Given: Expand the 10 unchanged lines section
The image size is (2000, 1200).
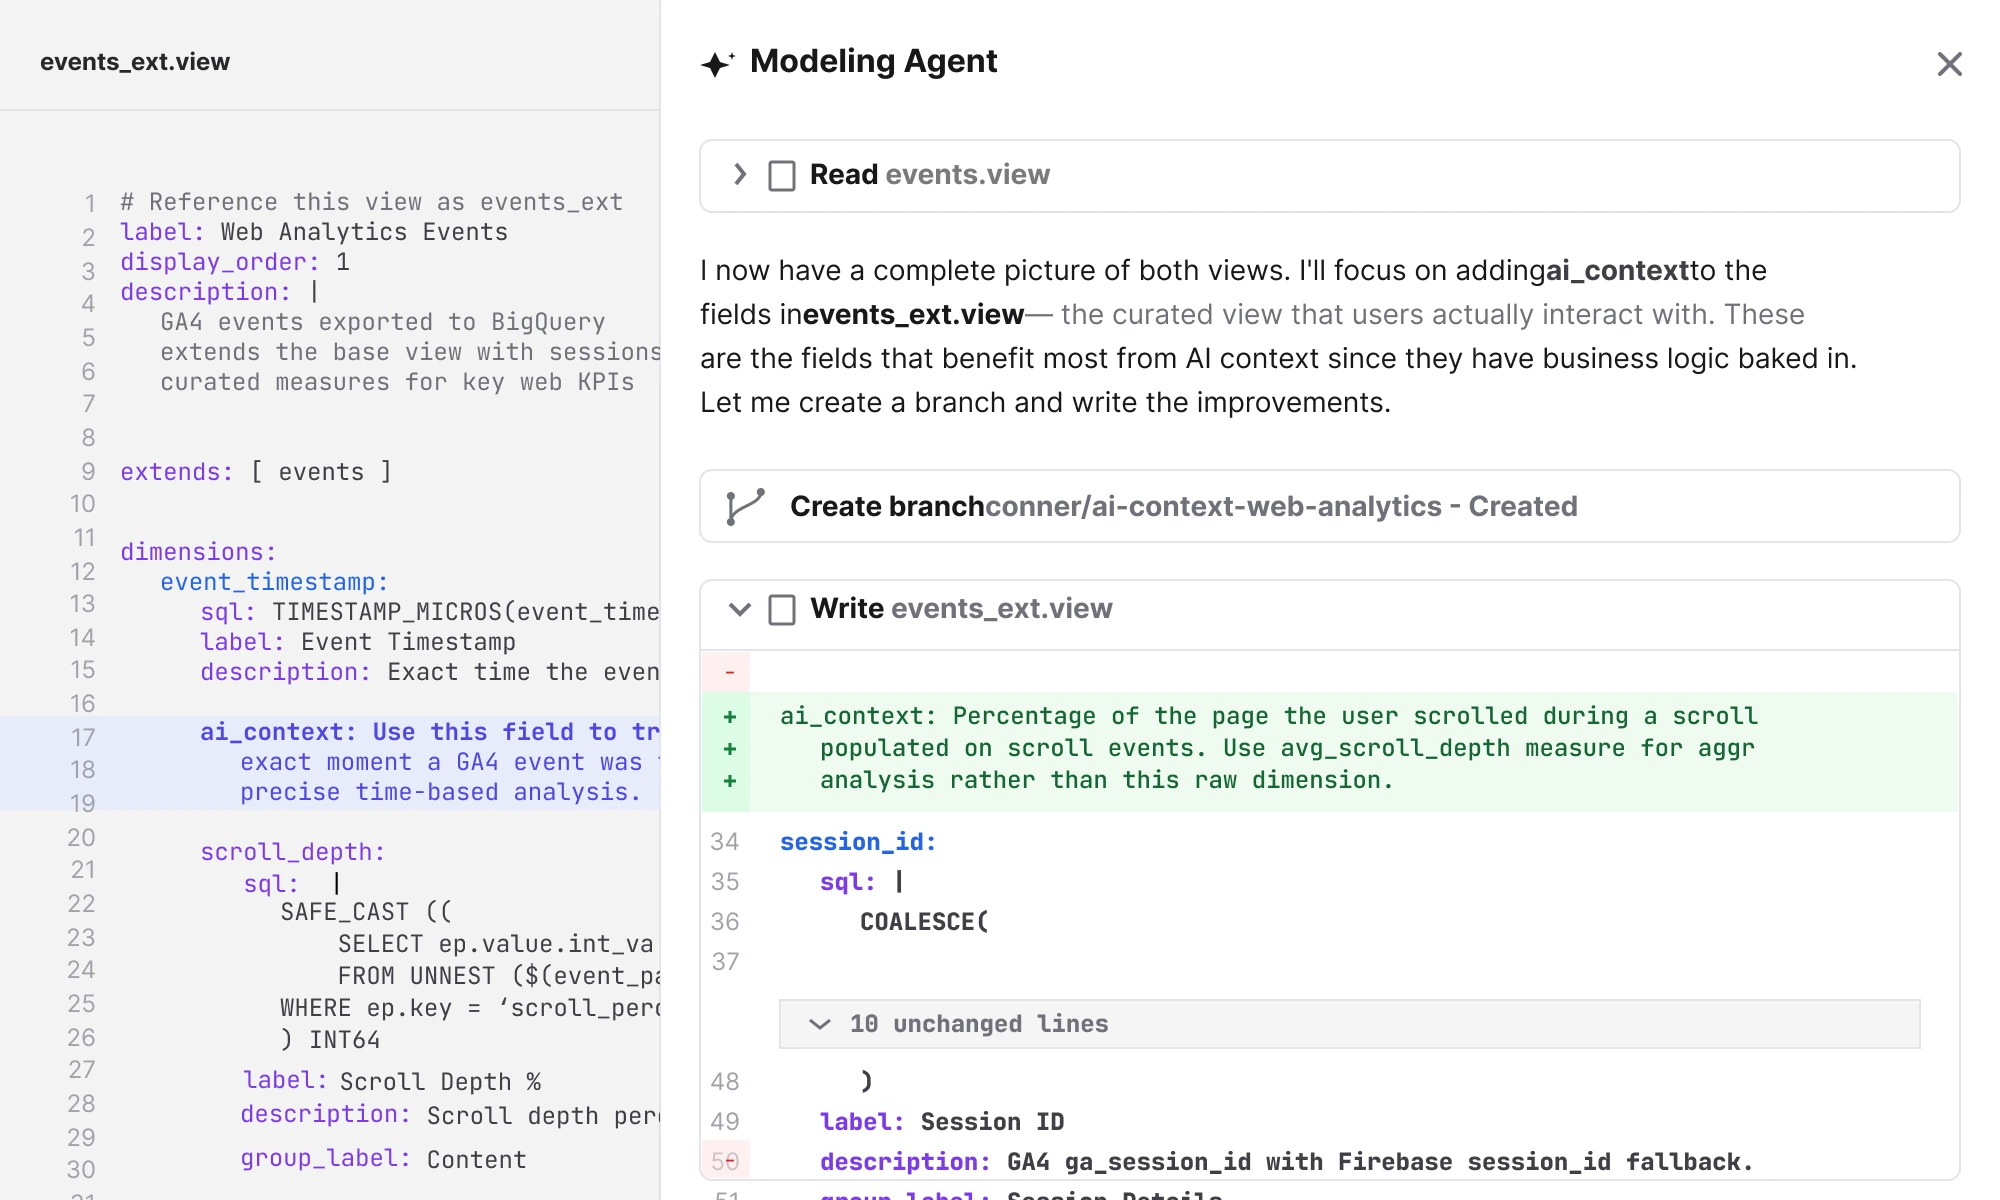Looking at the screenshot, I should coord(1349,1024).
